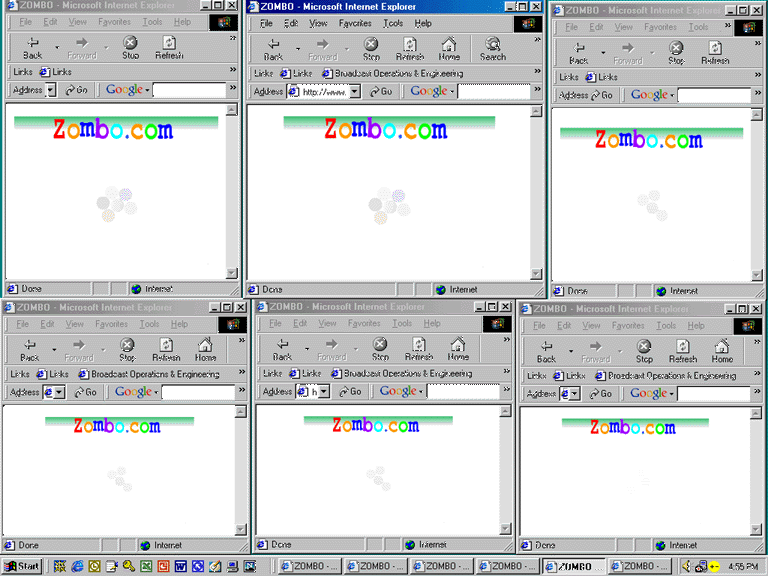The height and width of the screenshot is (576, 768).
Task: Click the Google search box in bottom-middle window
Action: tap(463, 391)
